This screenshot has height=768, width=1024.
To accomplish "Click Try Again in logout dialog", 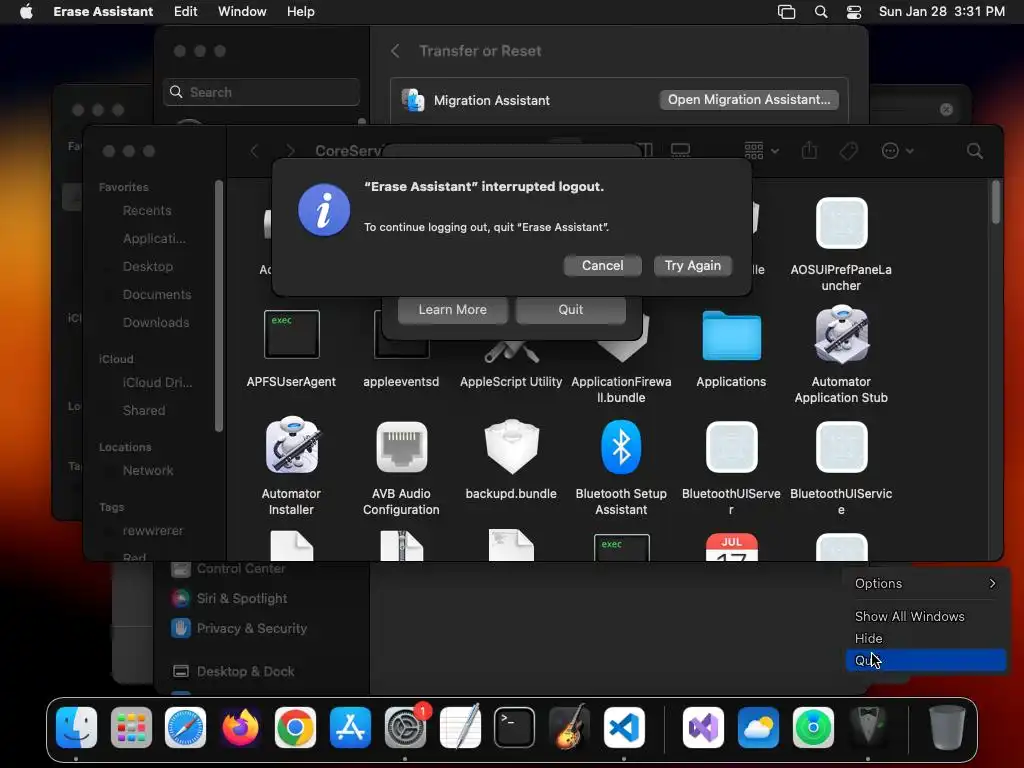I will click(692, 265).
